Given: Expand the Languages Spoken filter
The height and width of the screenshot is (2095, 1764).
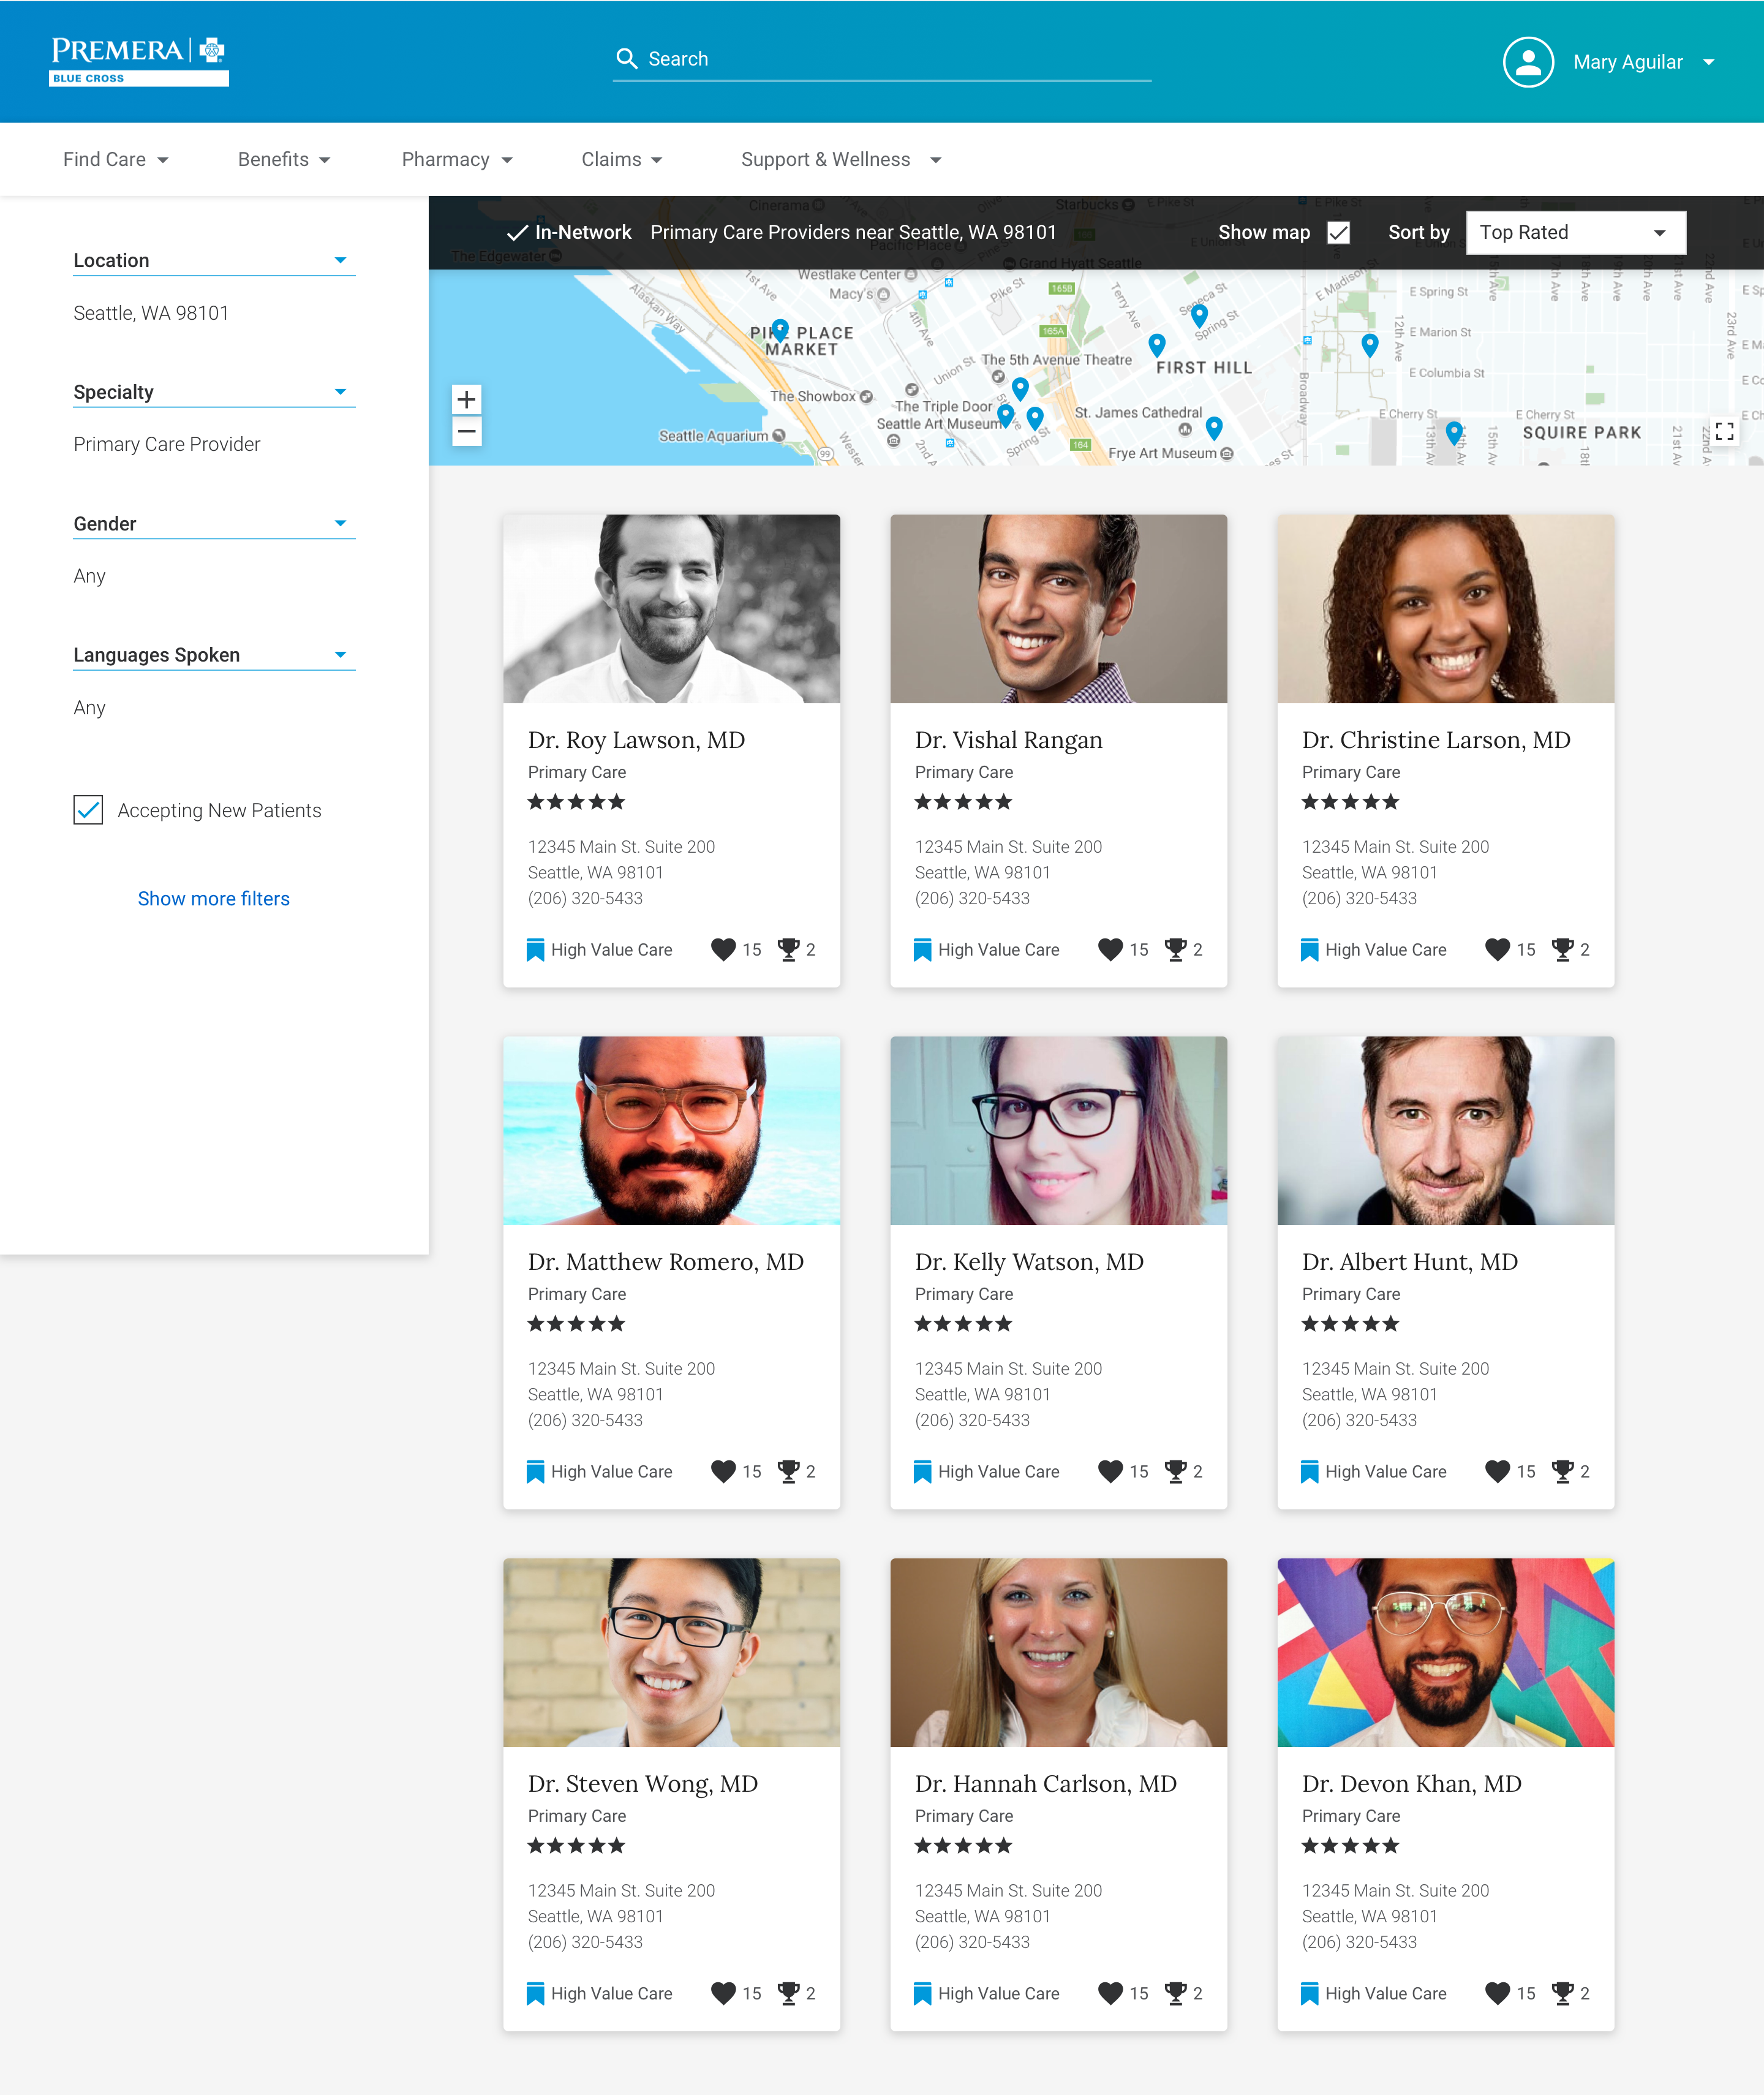Looking at the screenshot, I should pyautogui.click(x=214, y=655).
